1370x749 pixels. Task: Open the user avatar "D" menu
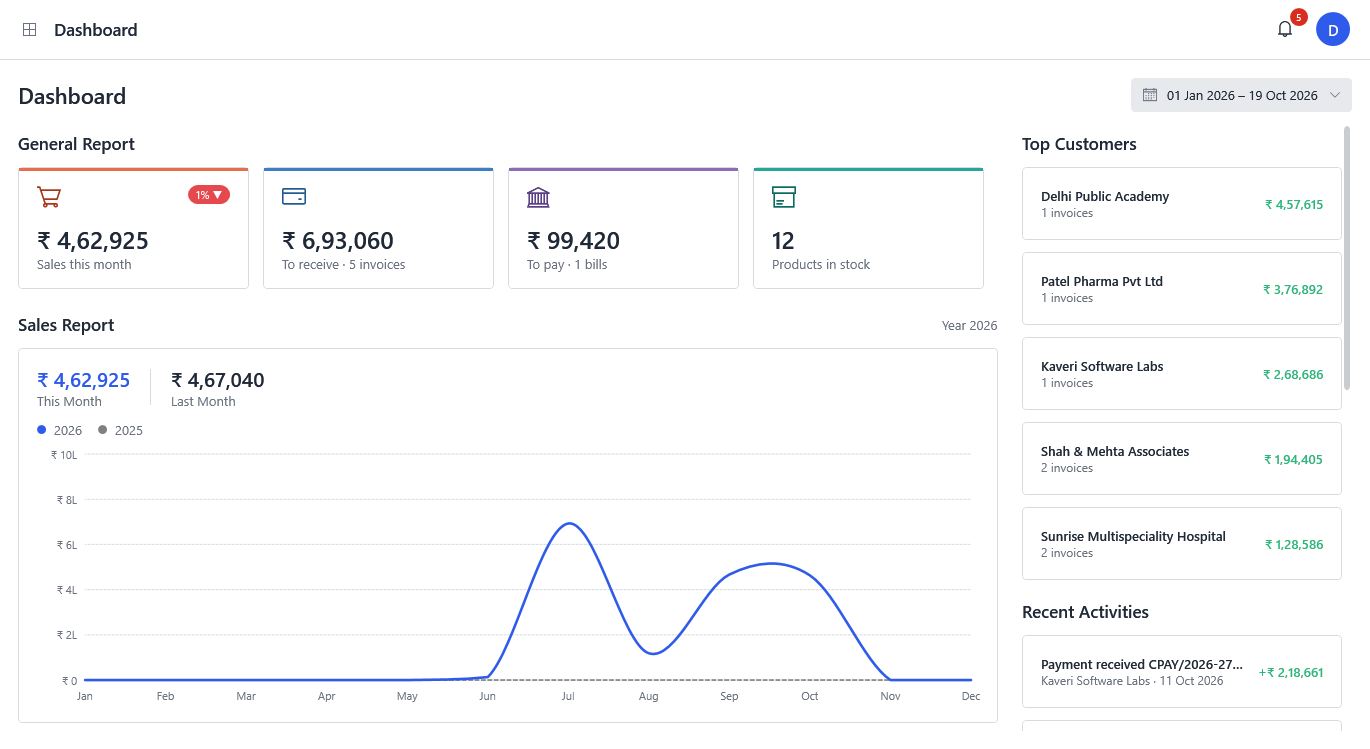pos(1333,30)
